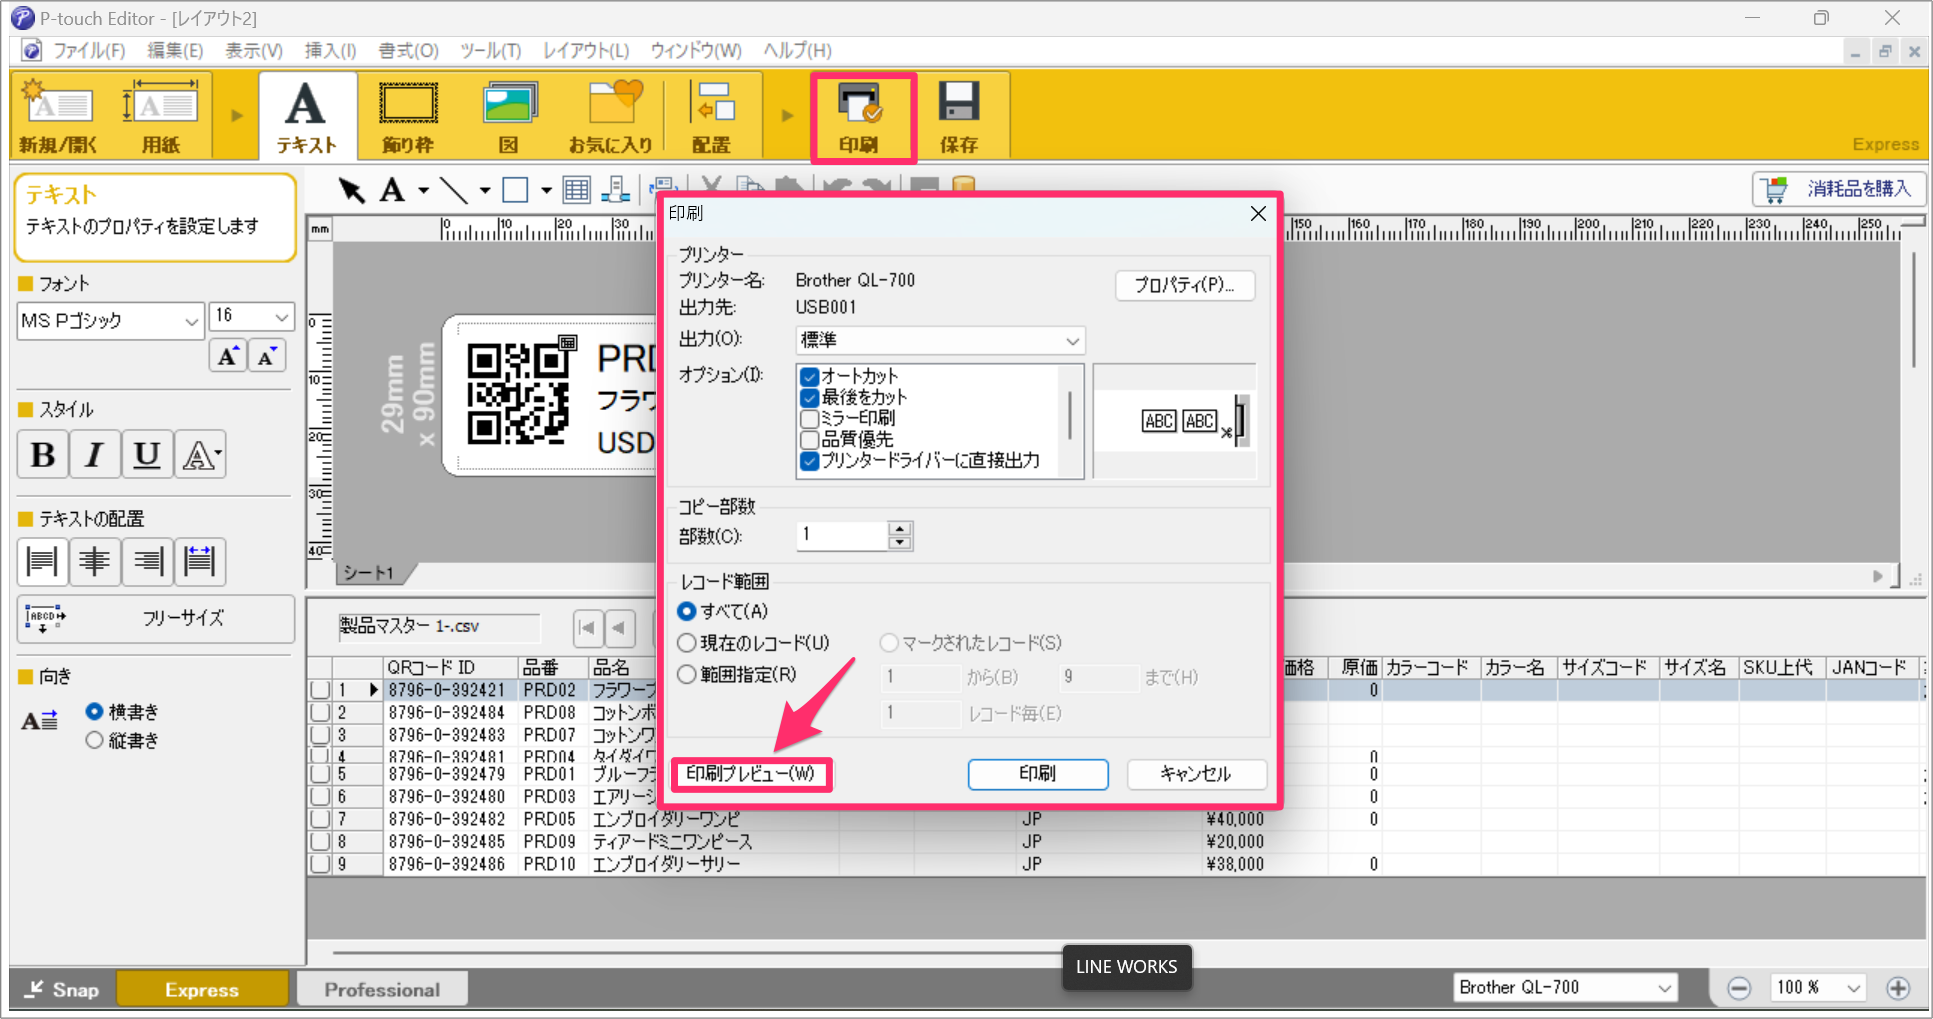
Task: Align text right
Action: 147,561
